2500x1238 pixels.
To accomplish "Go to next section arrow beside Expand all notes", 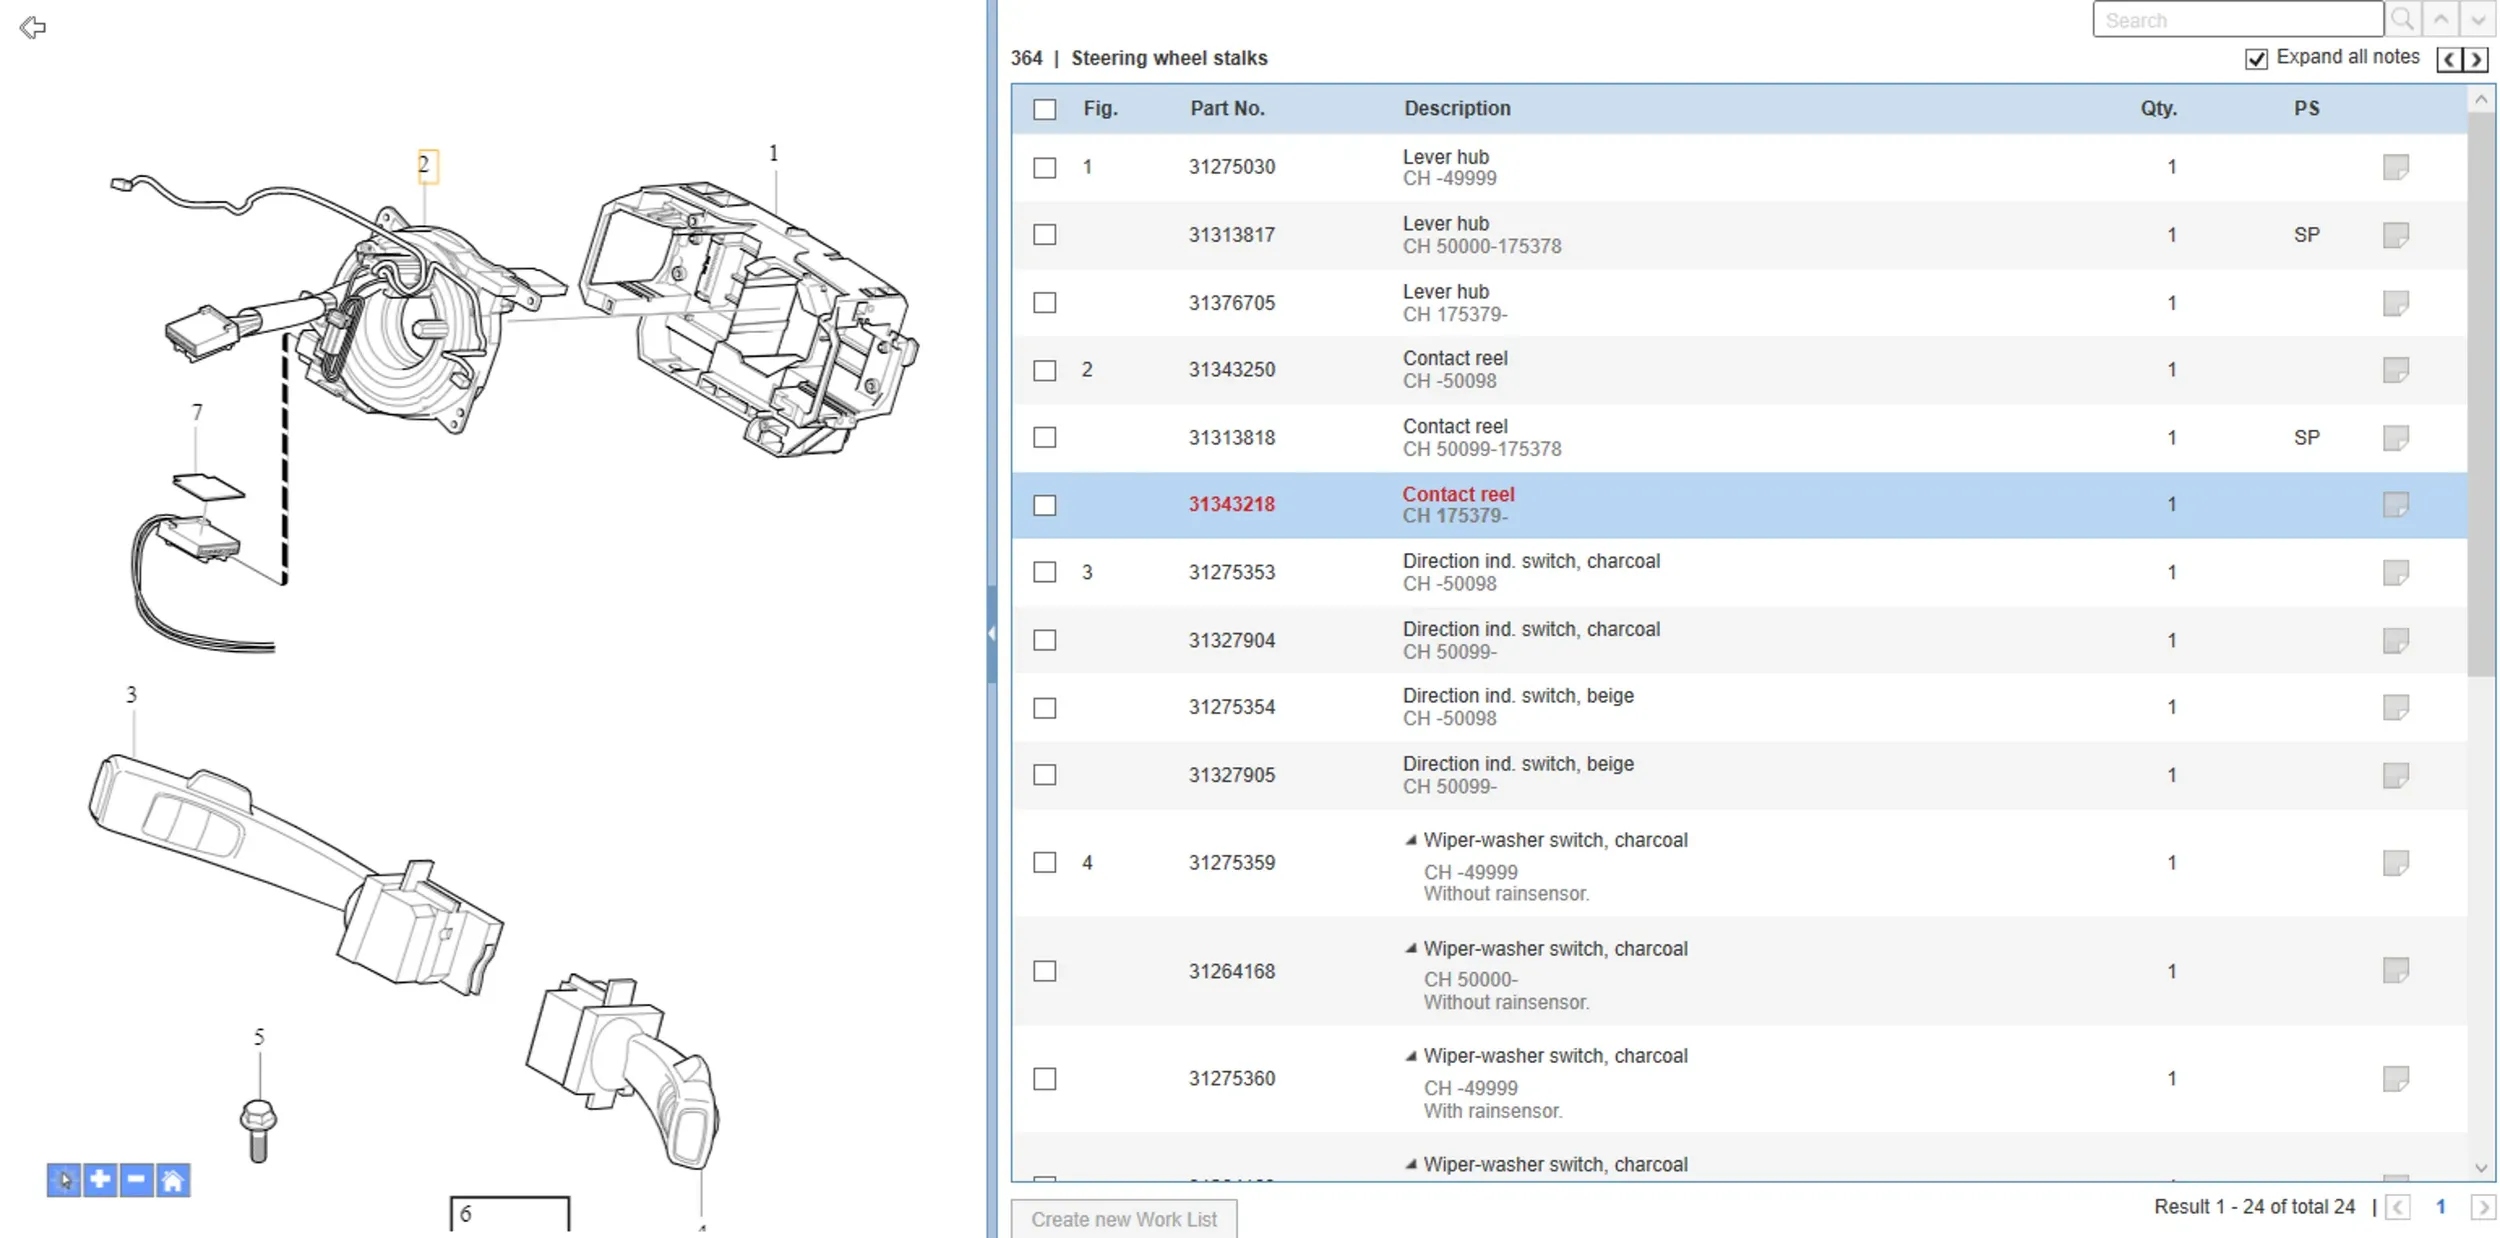I will [2476, 59].
